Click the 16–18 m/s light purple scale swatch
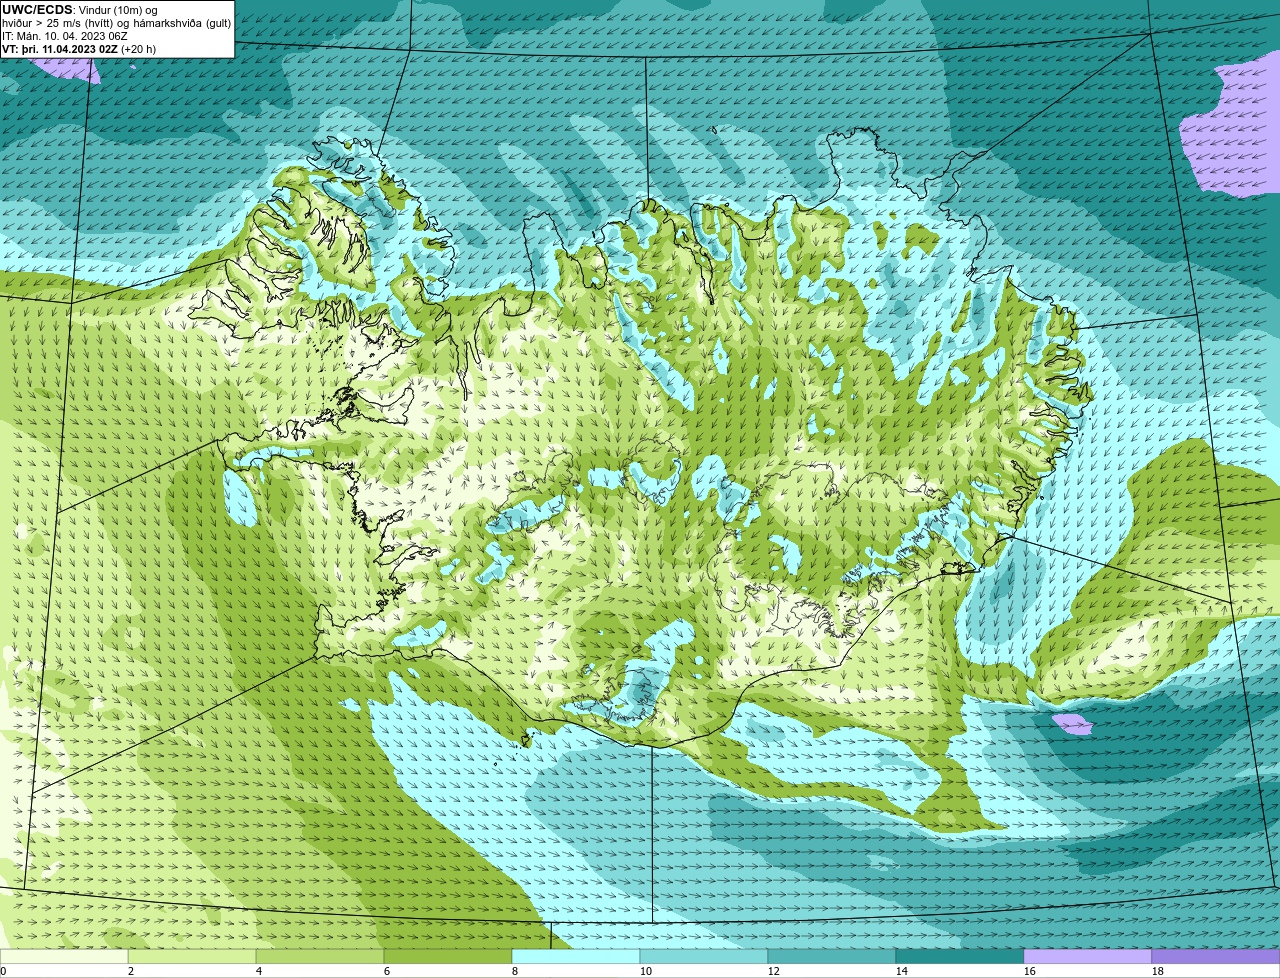The height and width of the screenshot is (978, 1280). 1088,957
